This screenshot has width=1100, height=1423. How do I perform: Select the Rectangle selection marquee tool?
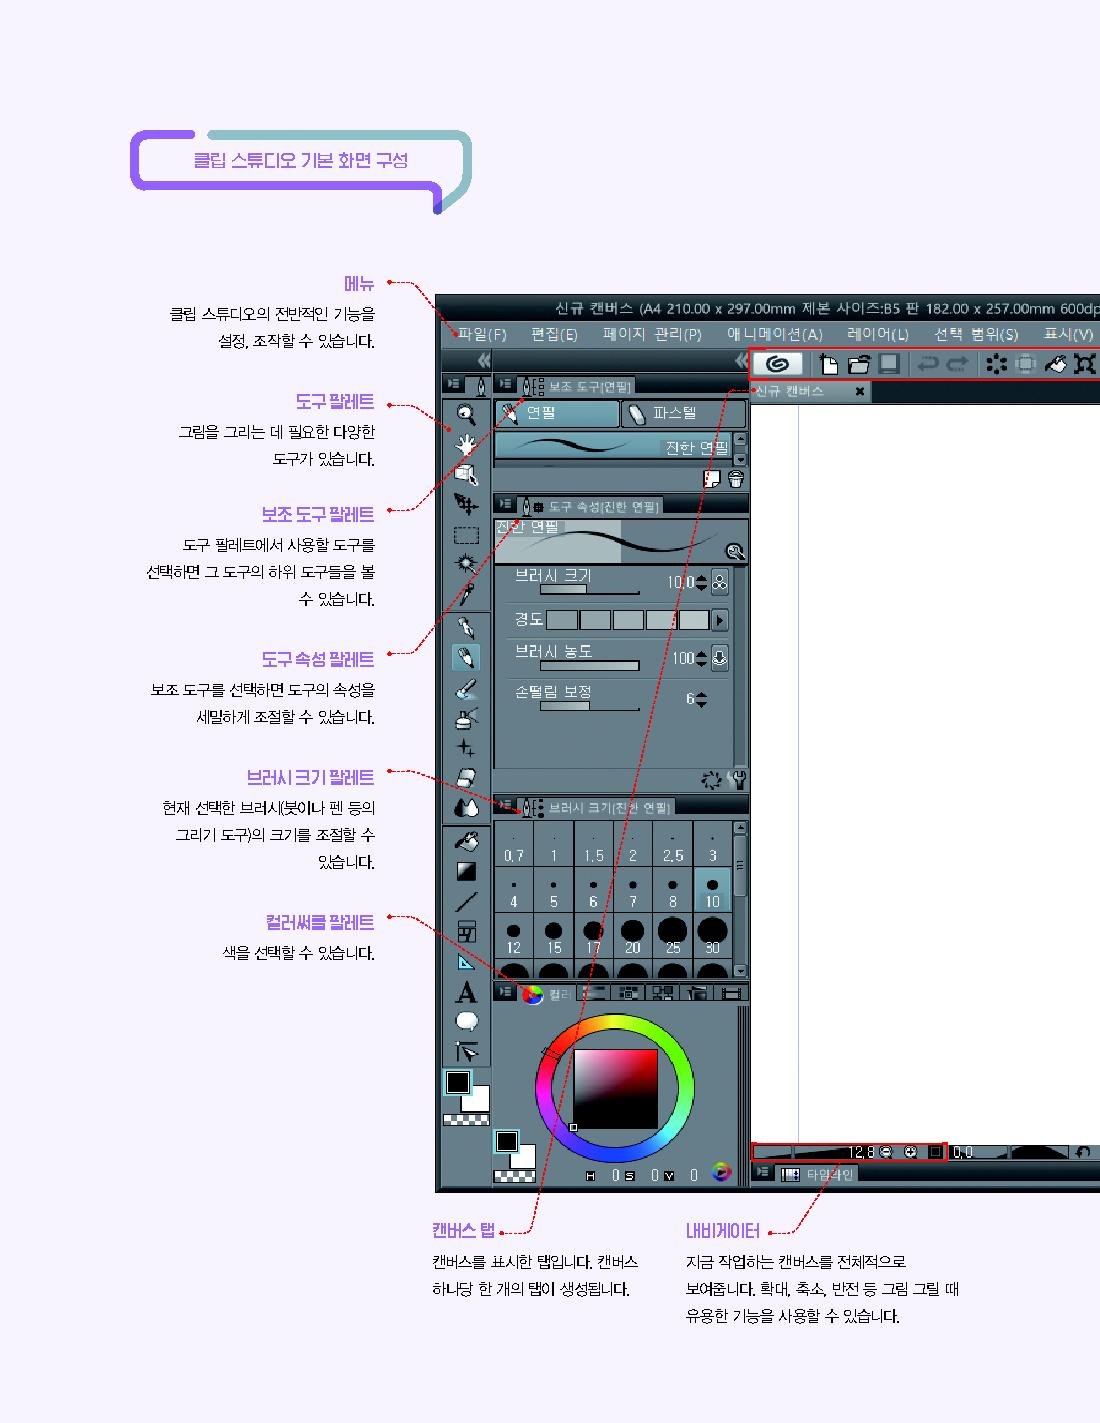pyautogui.click(x=466, y=534)
